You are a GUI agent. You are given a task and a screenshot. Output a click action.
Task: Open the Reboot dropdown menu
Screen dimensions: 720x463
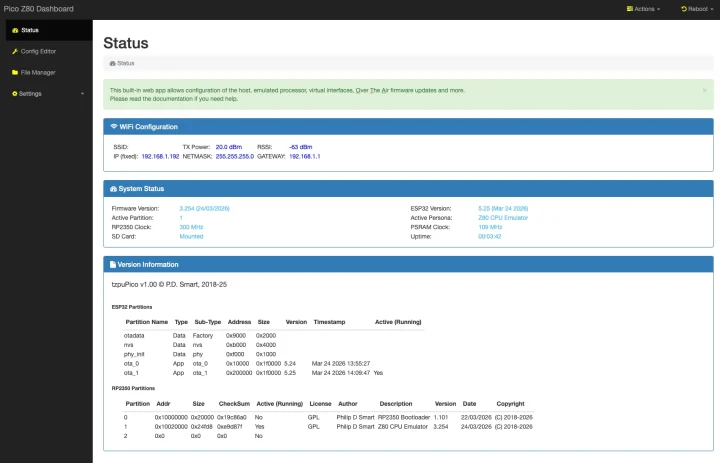[698, 8]
